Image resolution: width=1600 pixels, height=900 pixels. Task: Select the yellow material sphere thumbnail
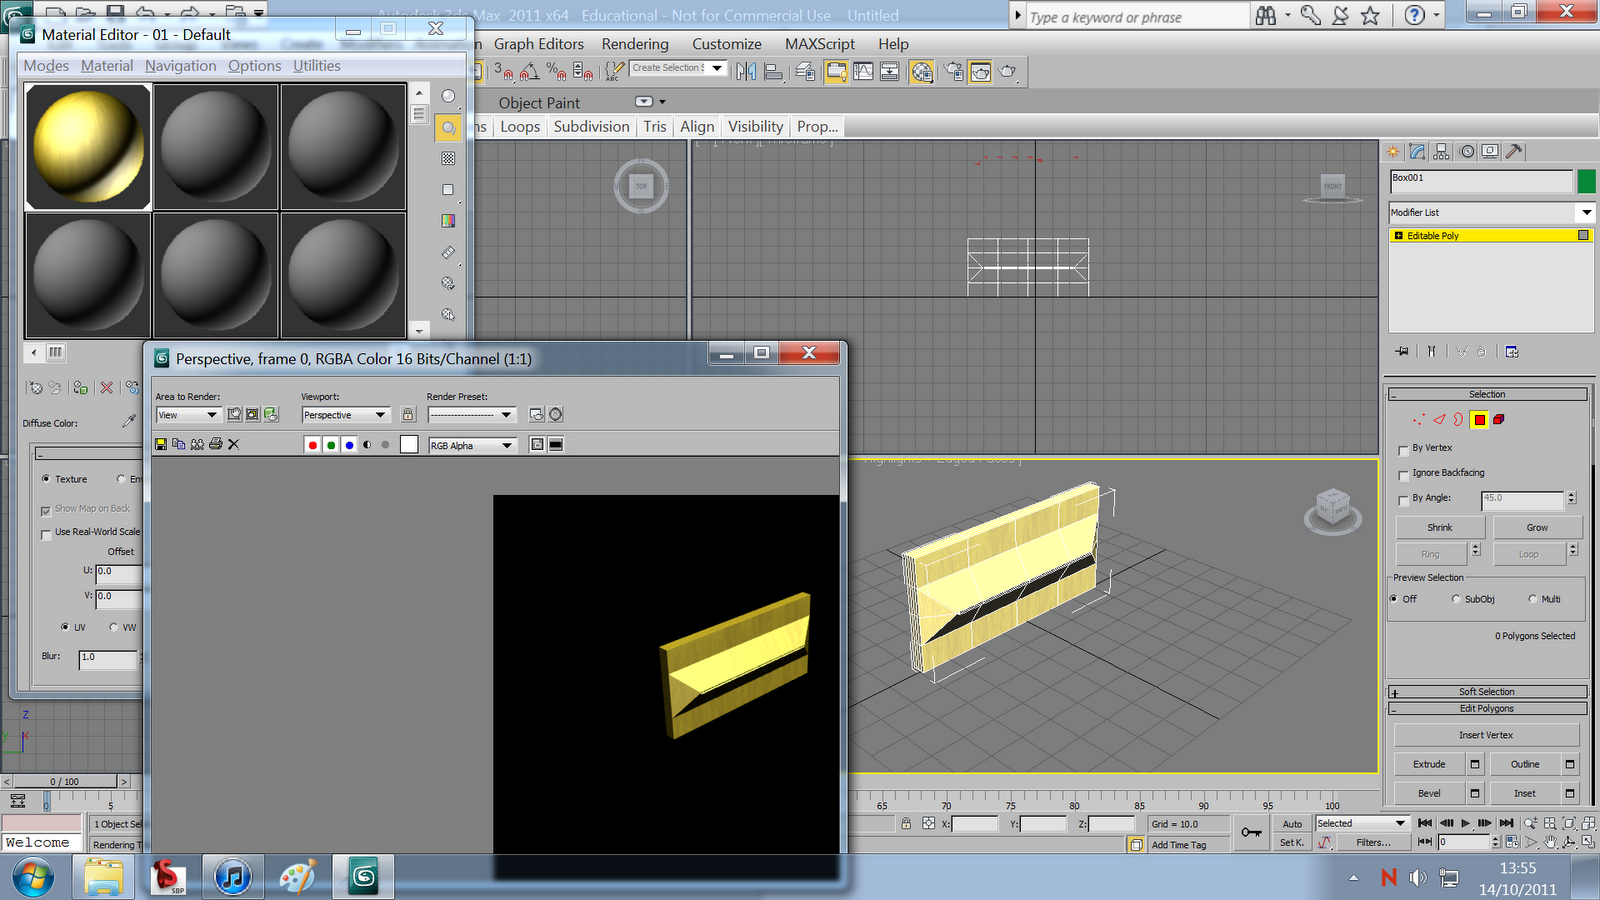click(87, 146)
